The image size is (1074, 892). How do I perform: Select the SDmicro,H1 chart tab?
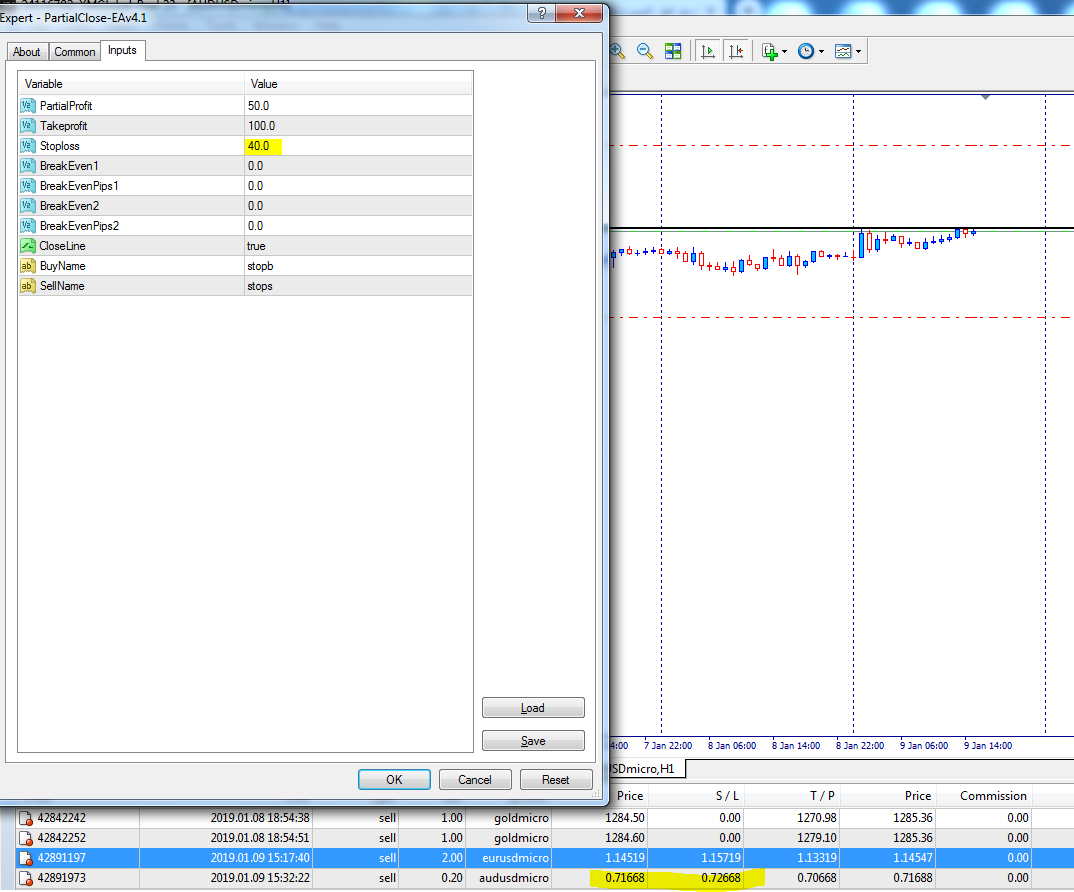click(646, 769)
